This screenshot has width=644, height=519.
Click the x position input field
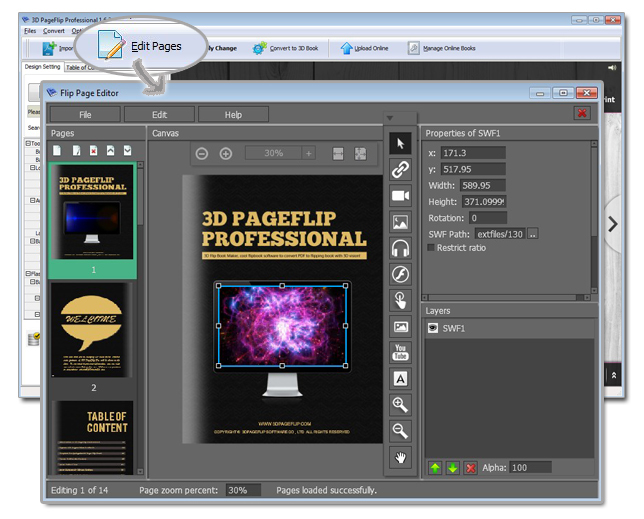coord(473,153)
